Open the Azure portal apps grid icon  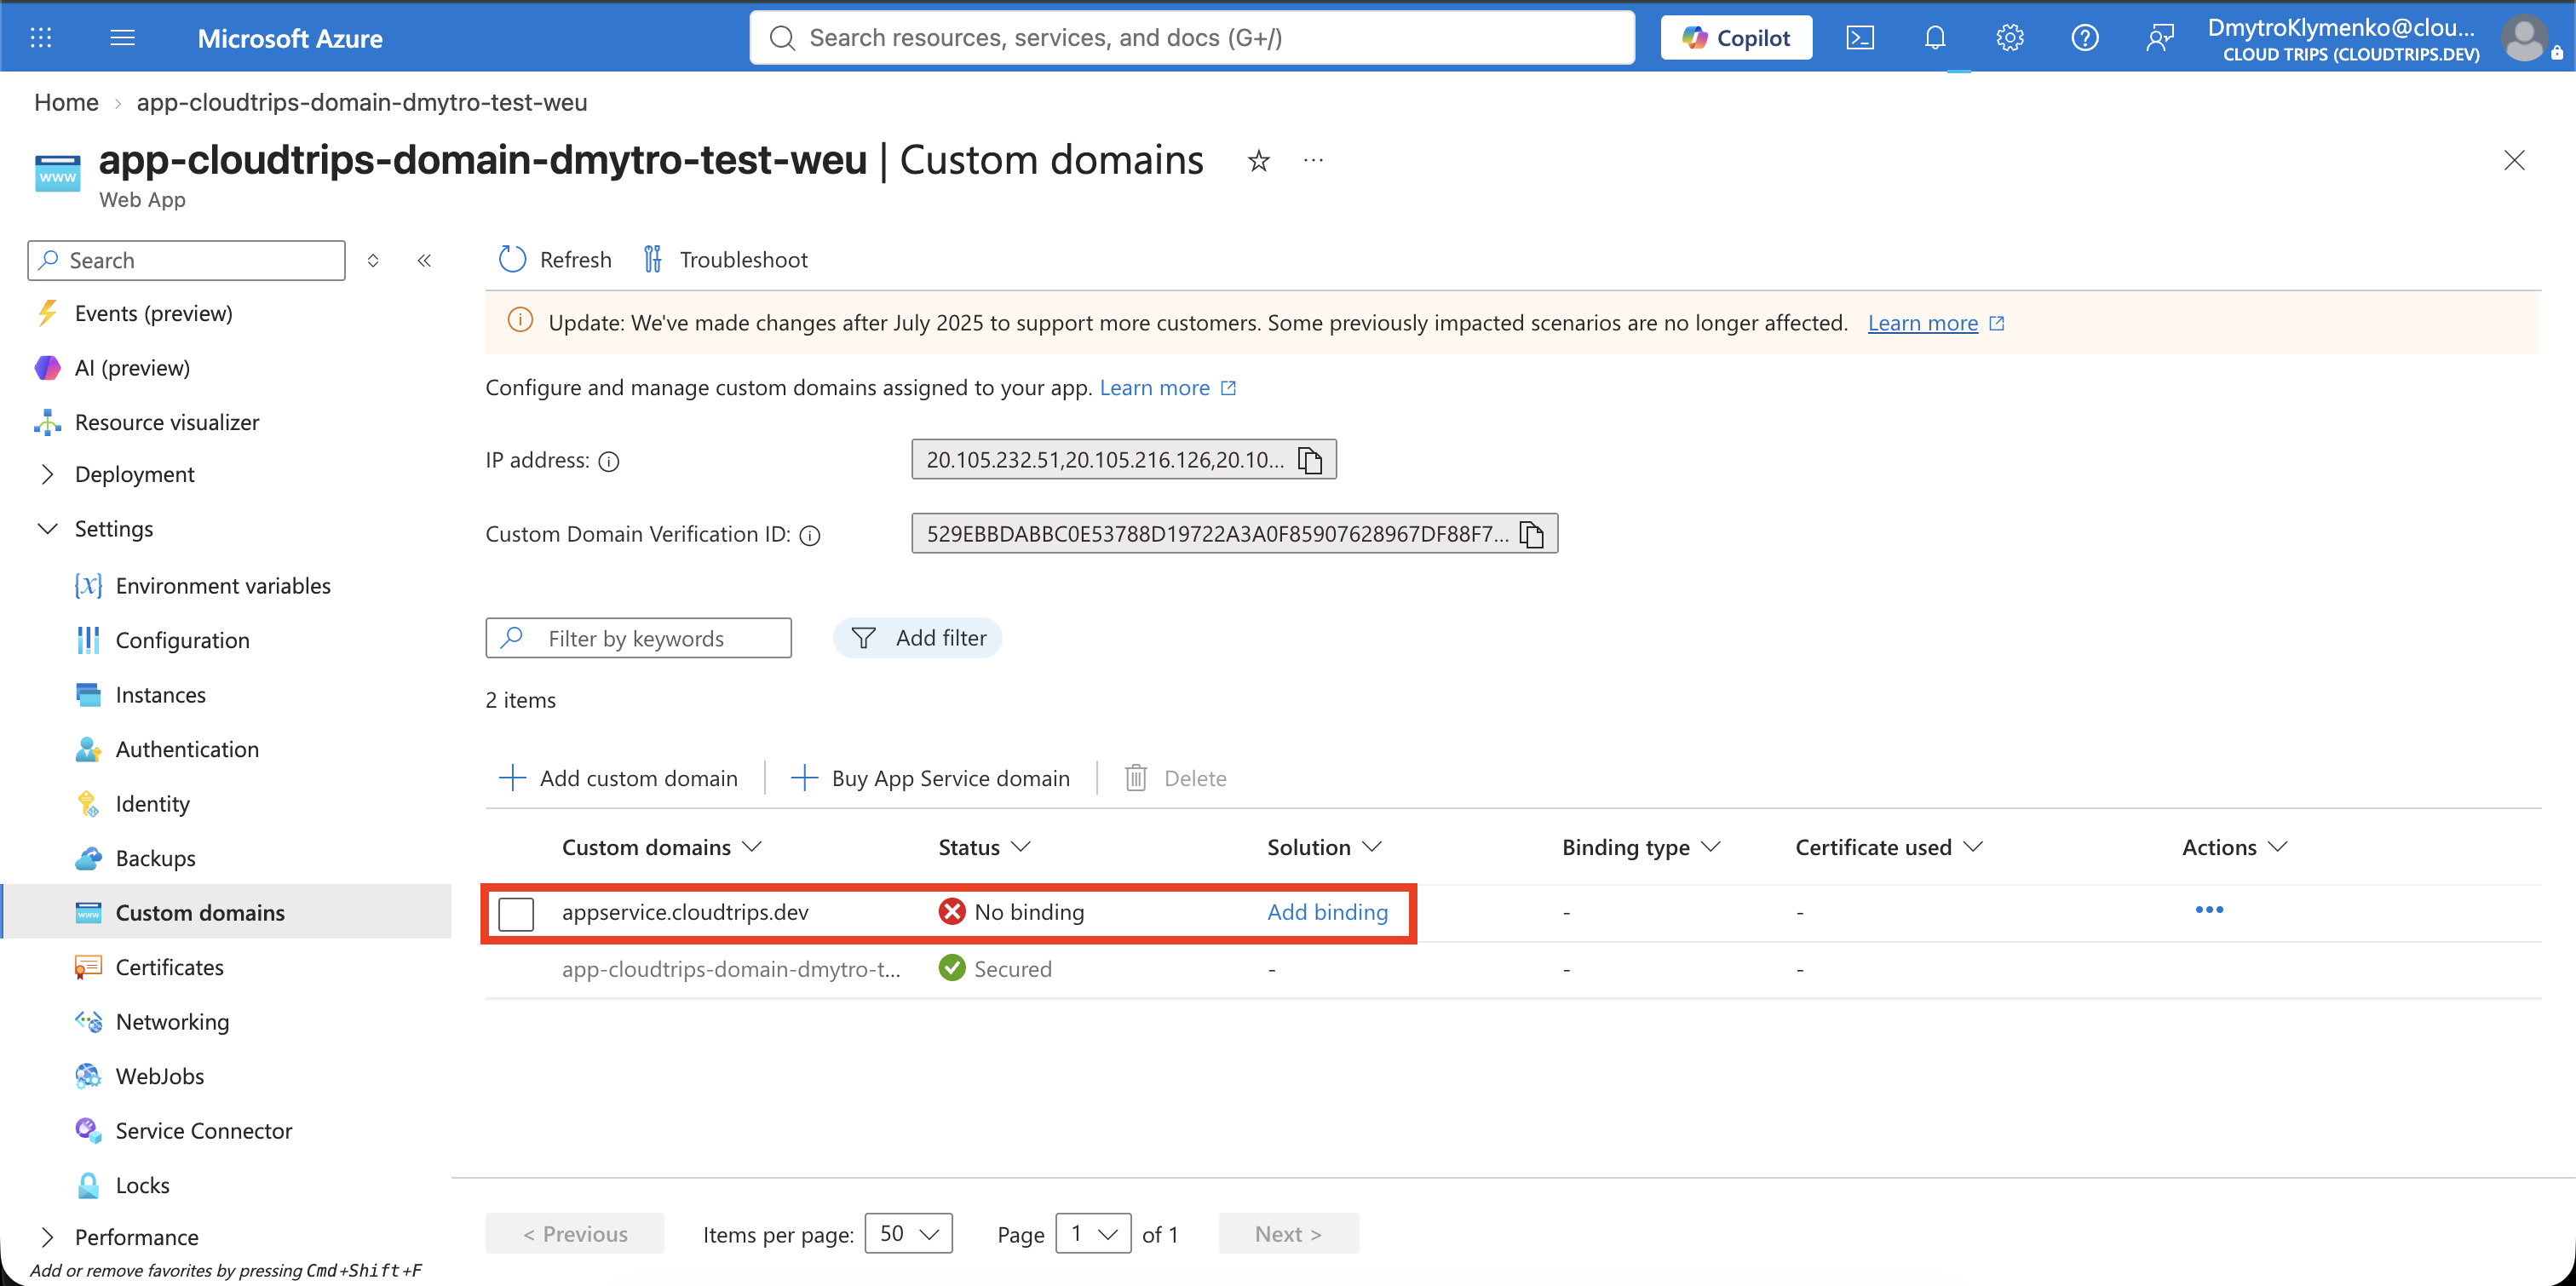click(x=41, y=38)
